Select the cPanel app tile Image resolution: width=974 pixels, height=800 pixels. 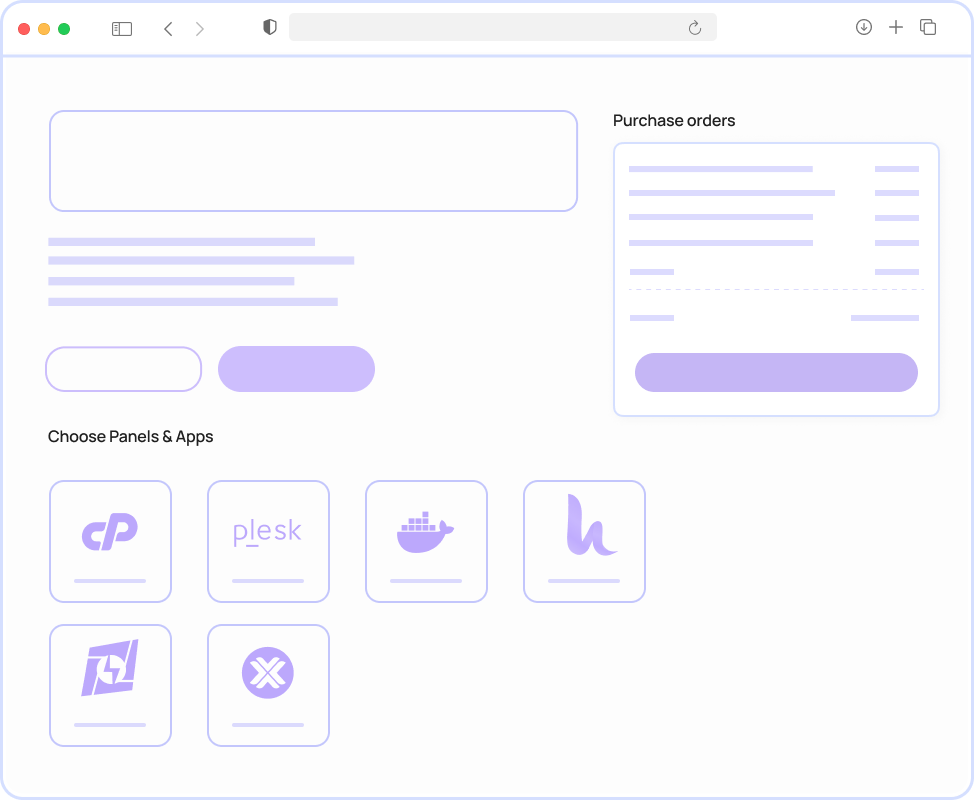110,541
